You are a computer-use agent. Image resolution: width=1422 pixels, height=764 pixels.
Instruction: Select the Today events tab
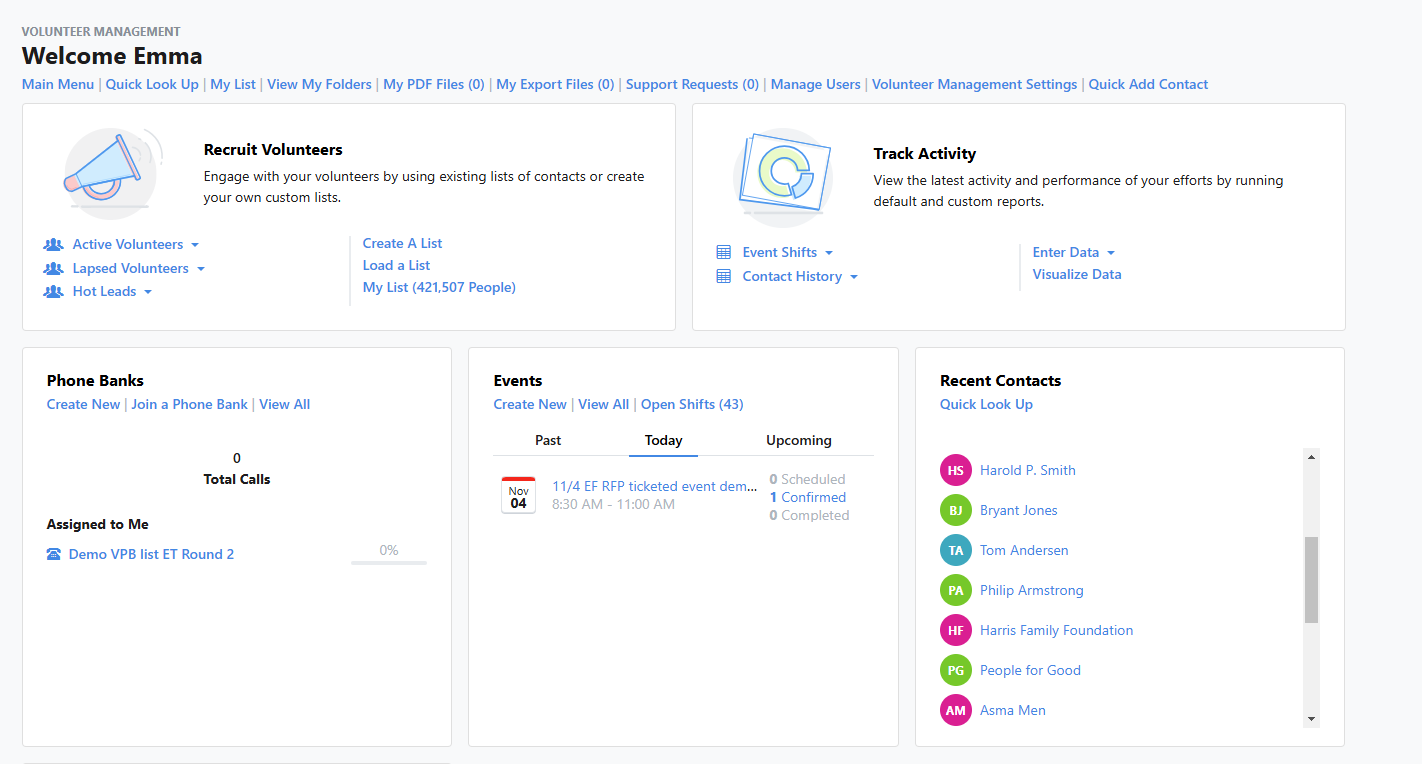pos(663,440)
